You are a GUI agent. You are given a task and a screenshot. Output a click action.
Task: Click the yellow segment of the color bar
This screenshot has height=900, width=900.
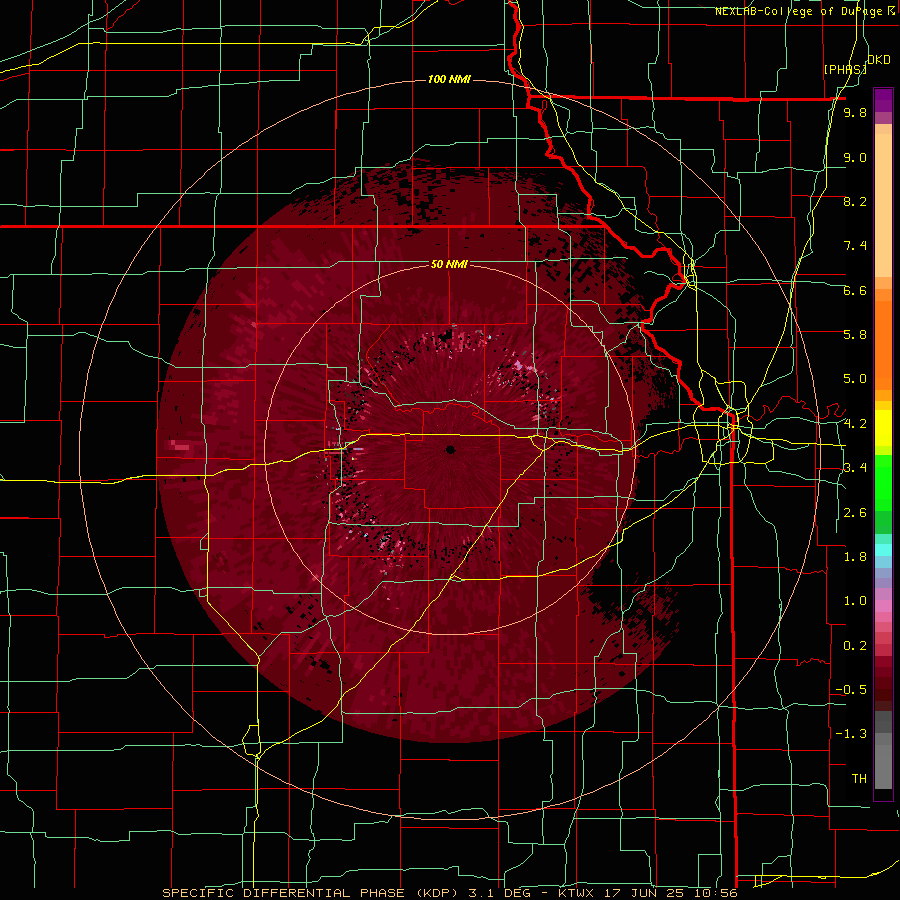[883, 428]
